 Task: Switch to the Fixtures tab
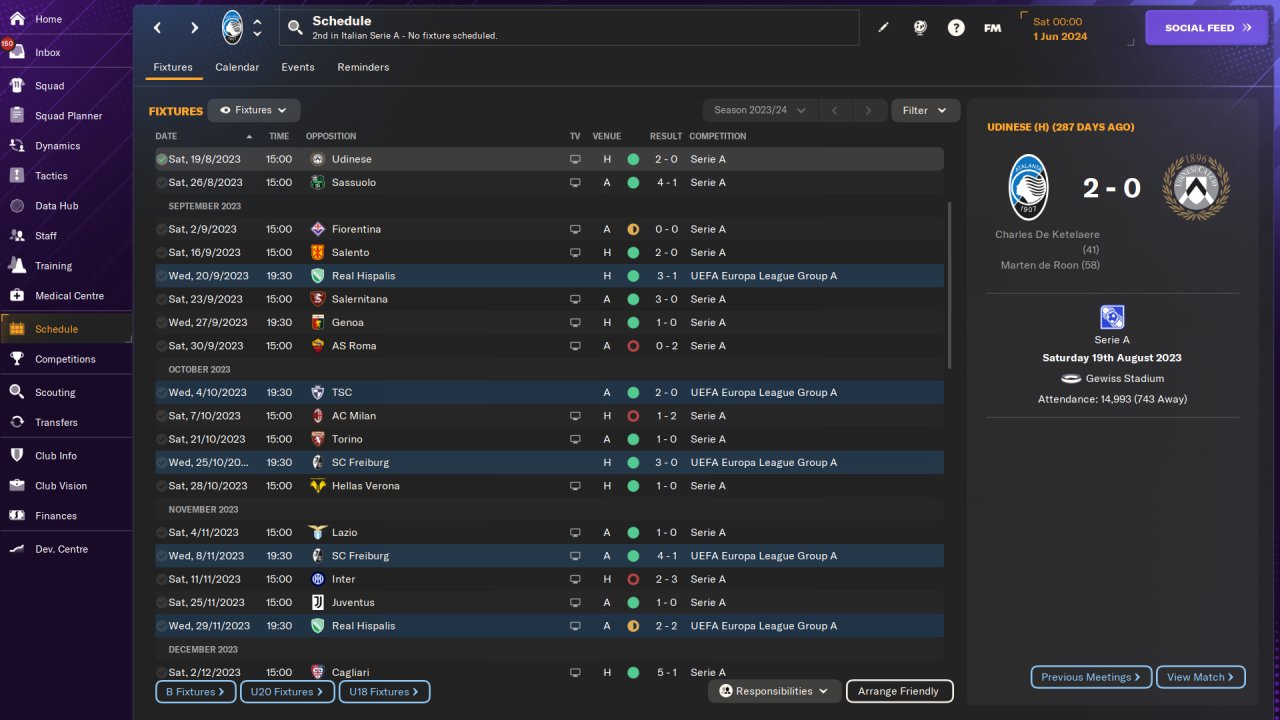(x=173, y=67)
